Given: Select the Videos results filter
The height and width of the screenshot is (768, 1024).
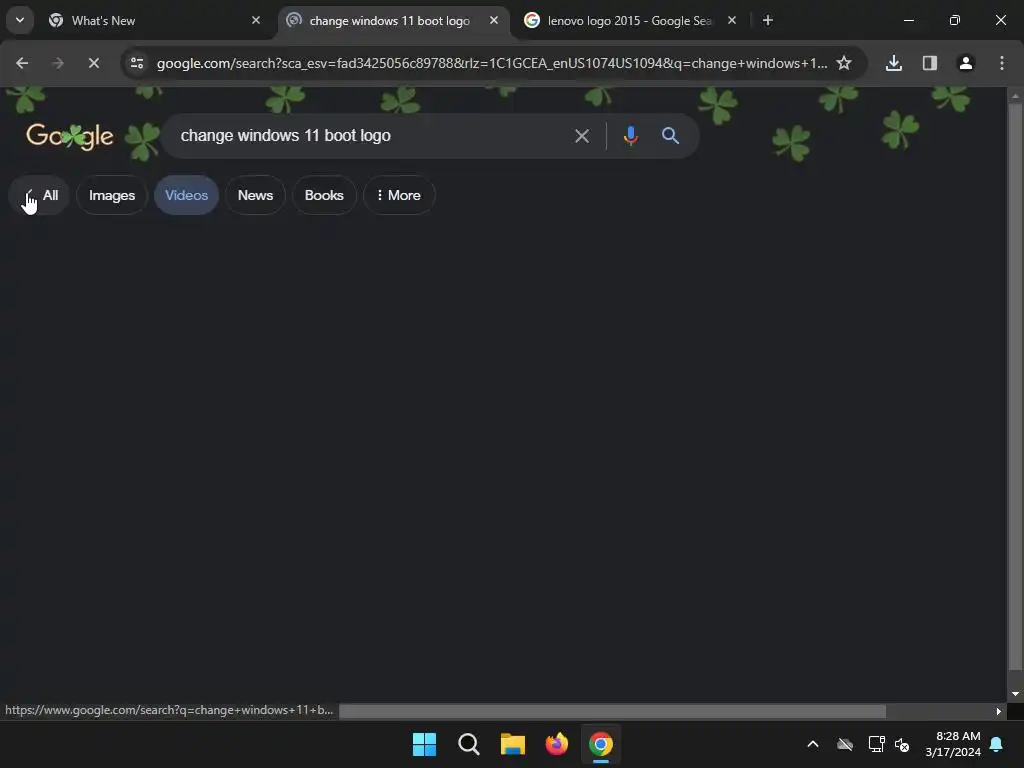Looking at the screenshot, I should point(186,195).
